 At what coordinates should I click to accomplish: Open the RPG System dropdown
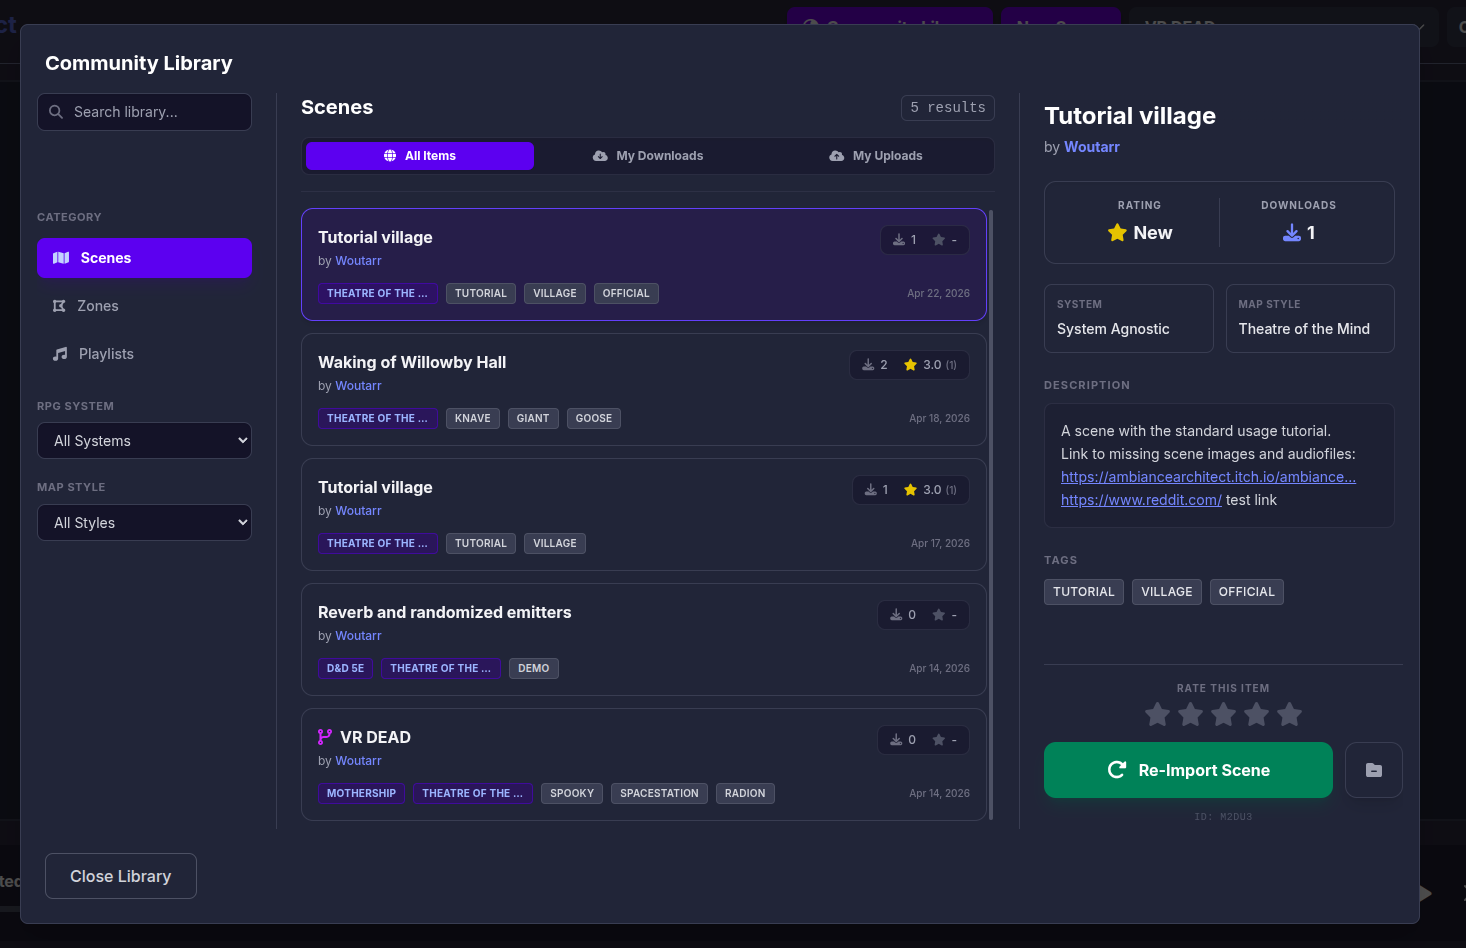pyautogui.click(x=144, y=441)
